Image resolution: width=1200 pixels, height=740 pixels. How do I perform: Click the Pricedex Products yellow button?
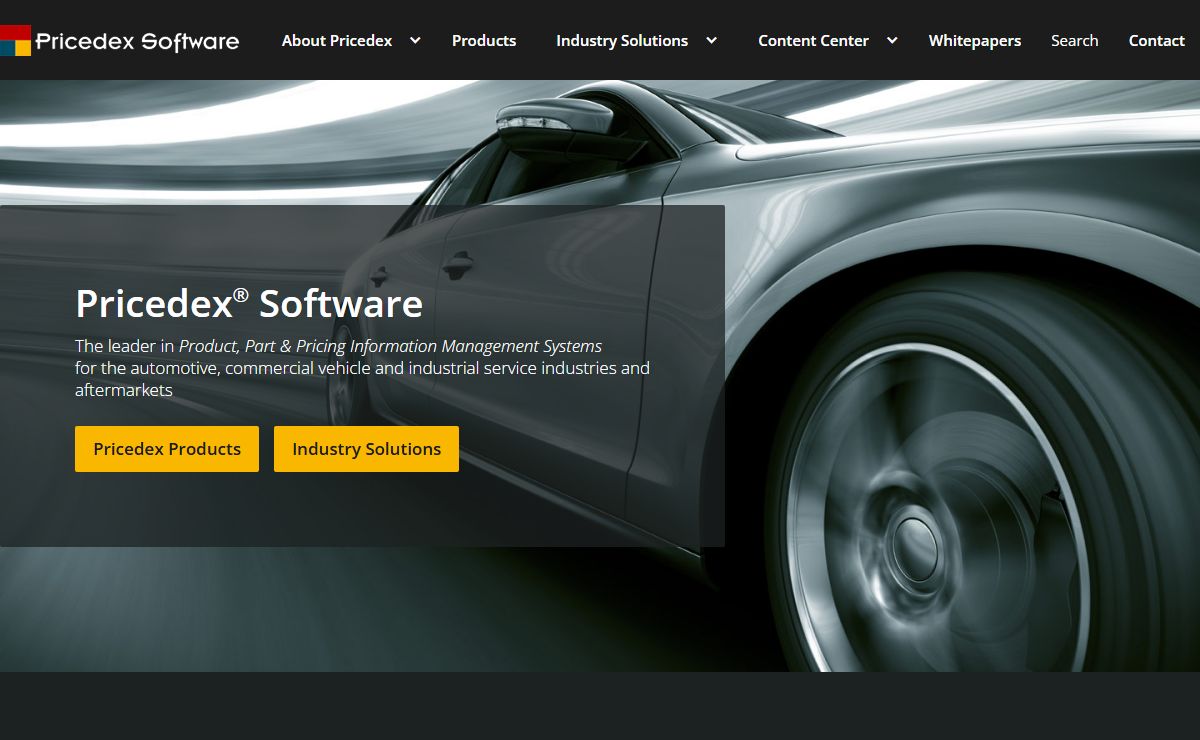[167, 449]
